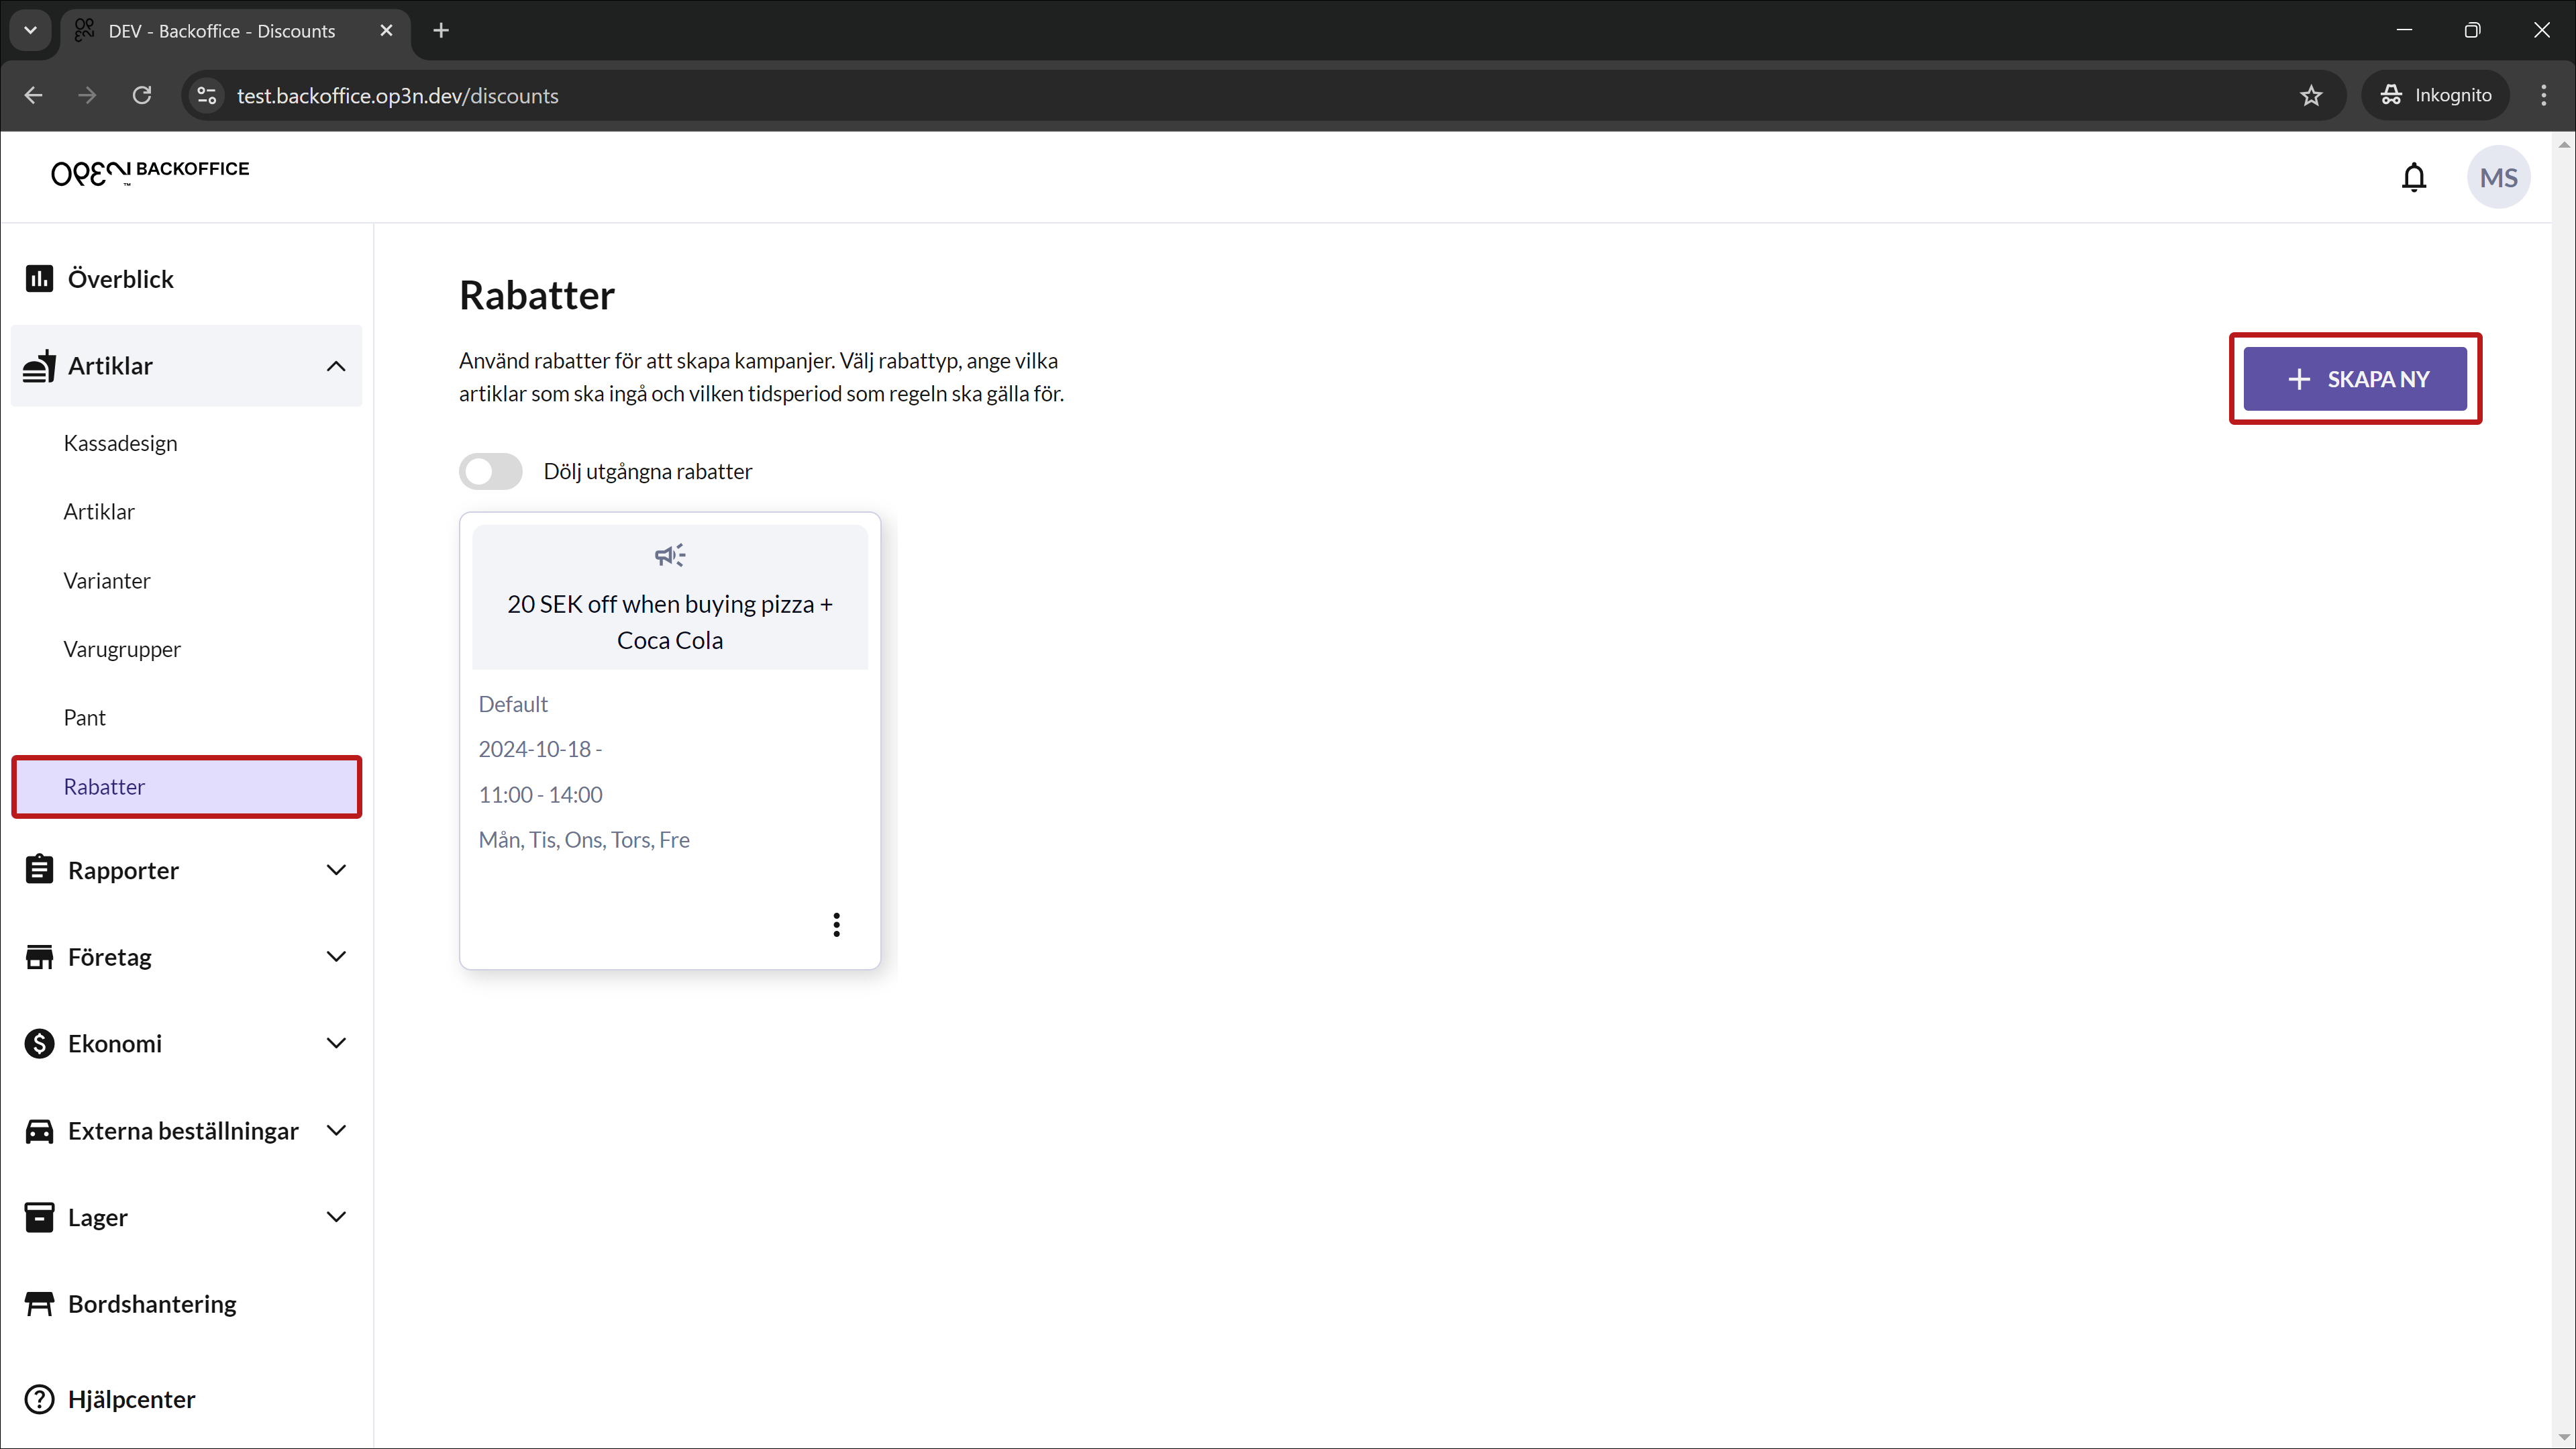Click the 'Default' text on card
Screen dimensions: 2576x1449
click(513, 704)
